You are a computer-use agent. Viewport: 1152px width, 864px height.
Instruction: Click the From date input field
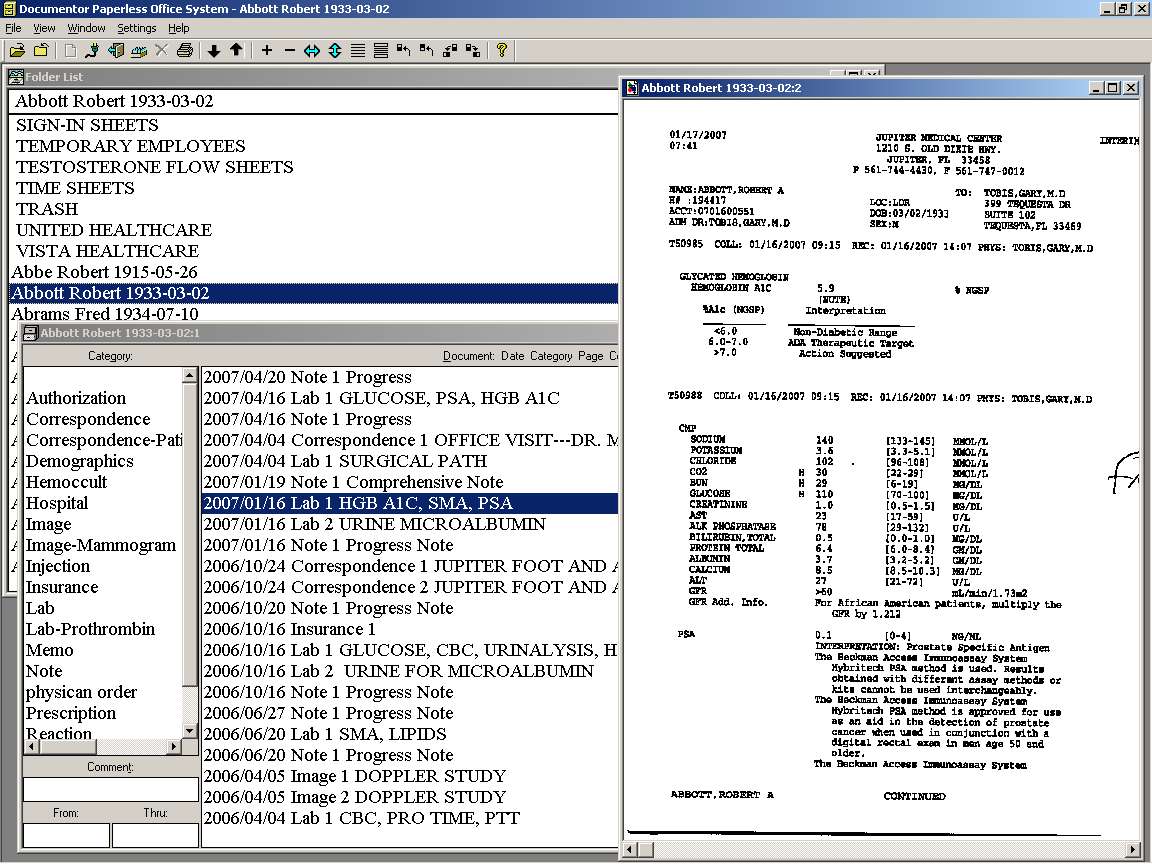(x=66, y=835)
